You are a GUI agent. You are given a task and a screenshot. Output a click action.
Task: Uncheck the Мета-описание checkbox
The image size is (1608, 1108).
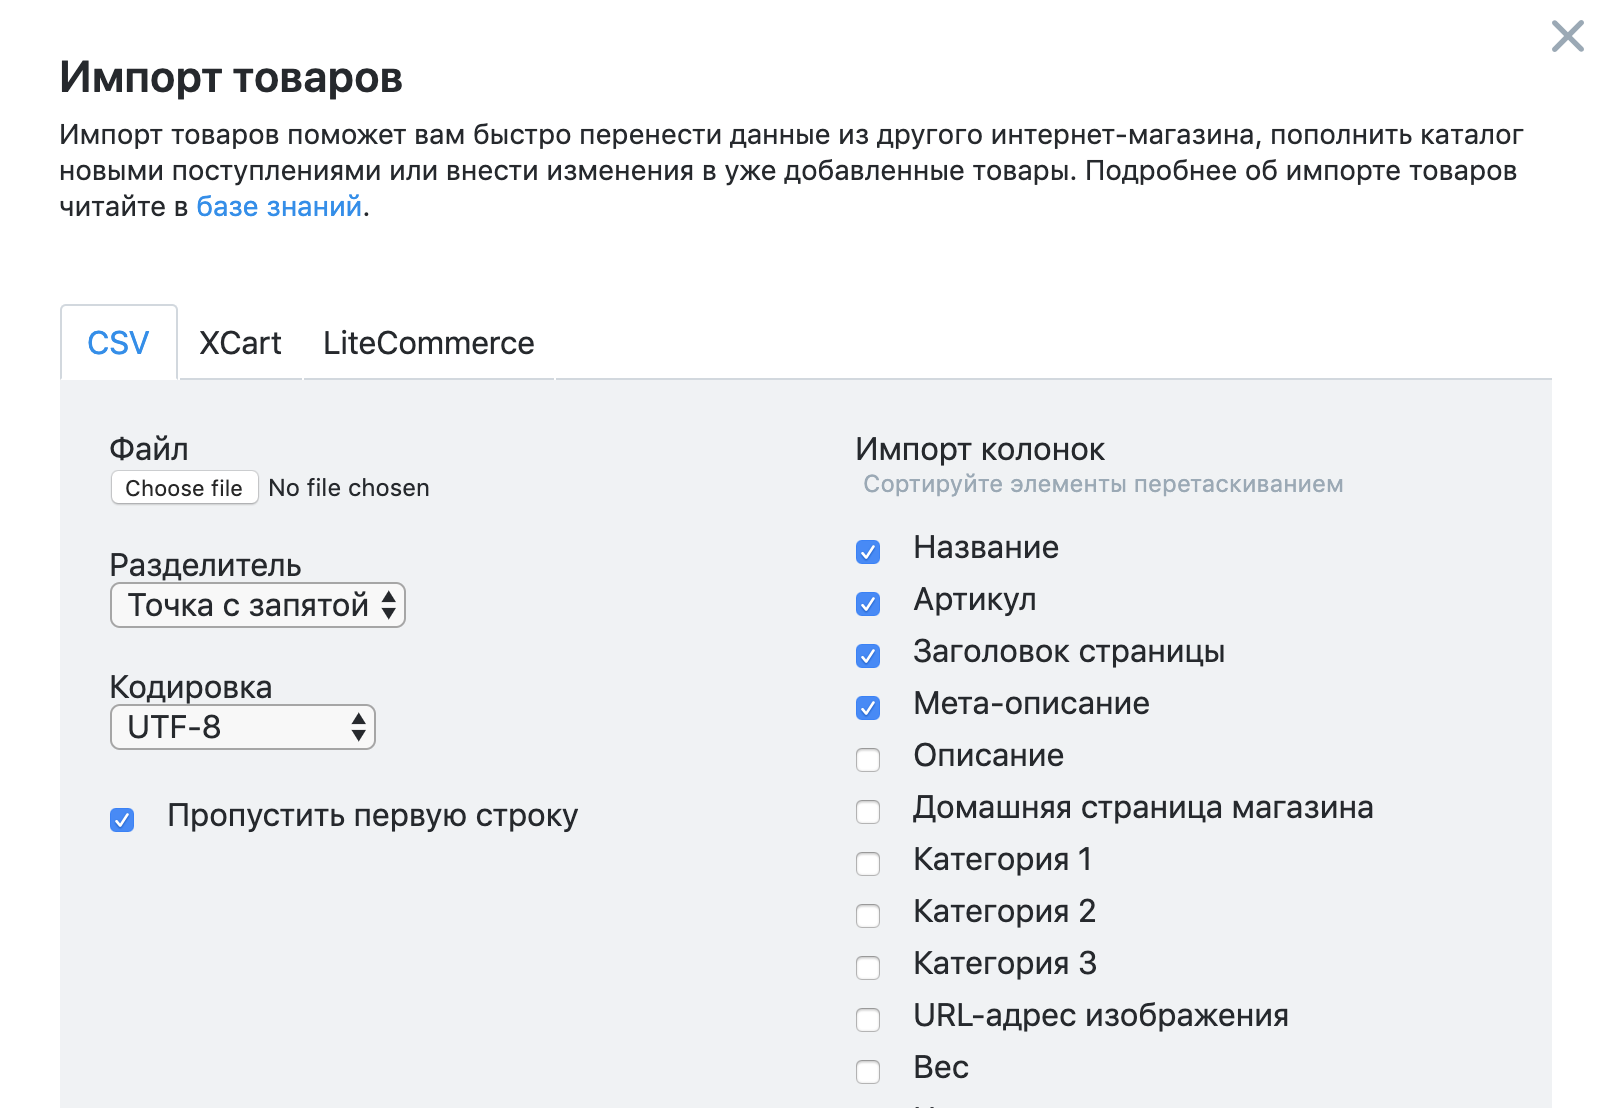coord(868,708)
